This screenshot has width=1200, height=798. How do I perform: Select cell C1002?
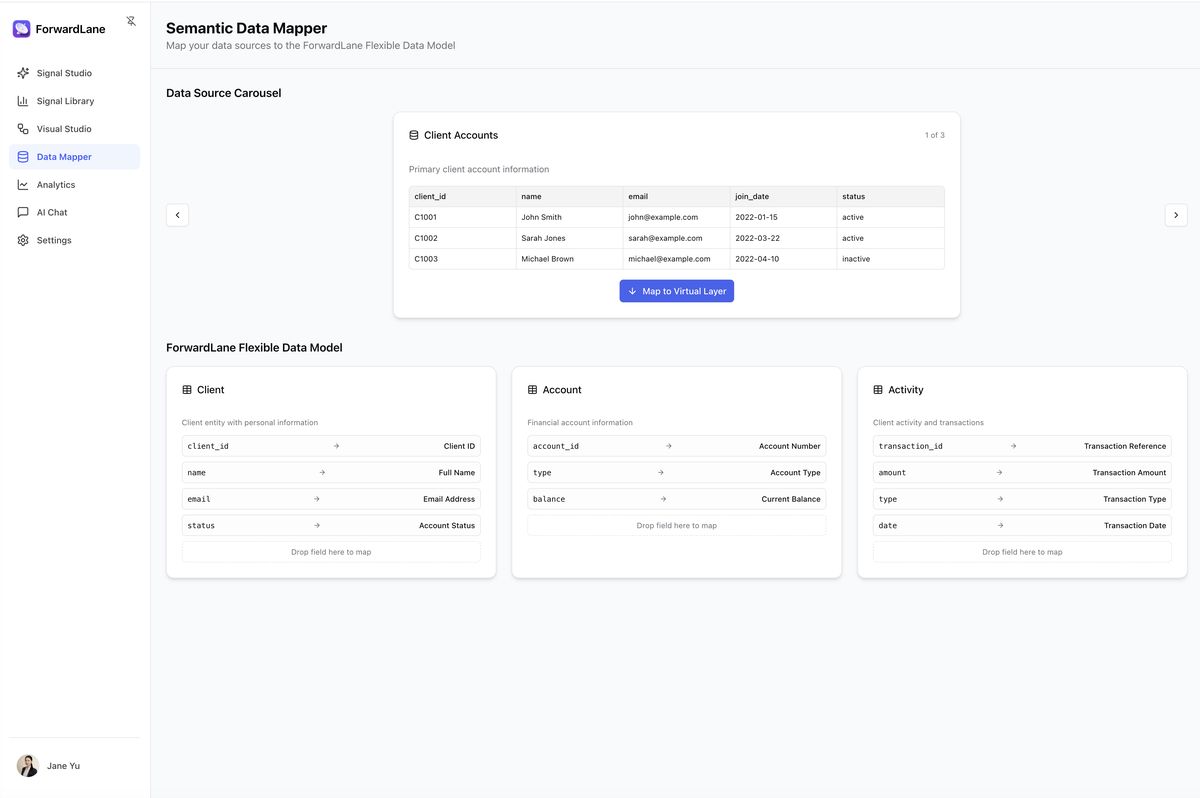pos(463,238)
